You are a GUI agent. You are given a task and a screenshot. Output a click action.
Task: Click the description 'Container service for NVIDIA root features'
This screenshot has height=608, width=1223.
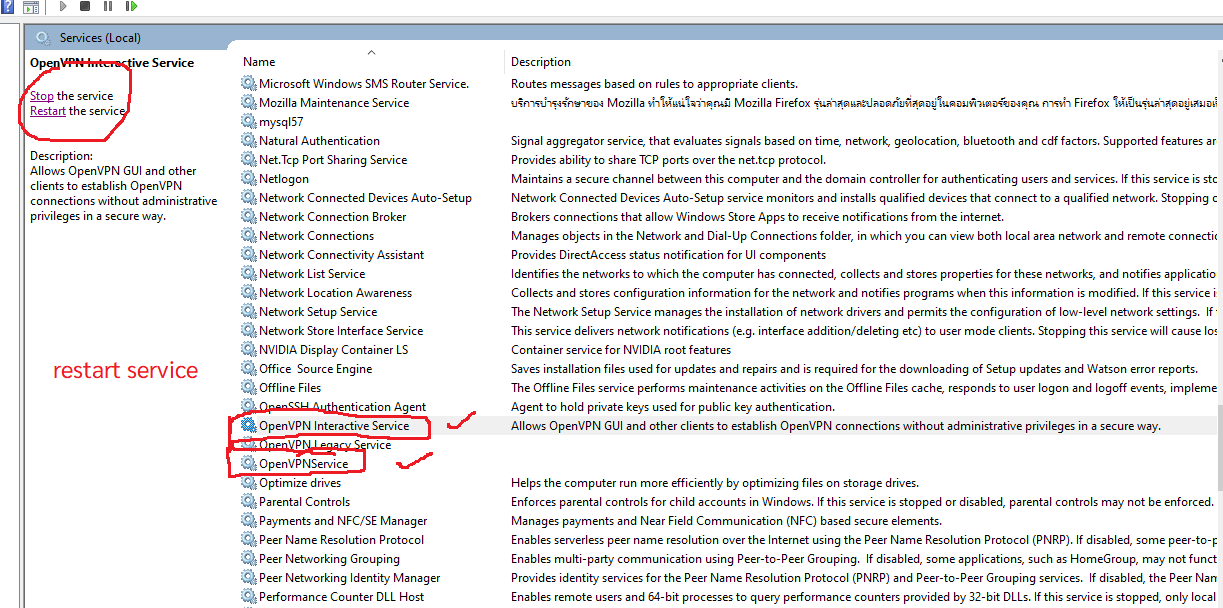[621, 350]
